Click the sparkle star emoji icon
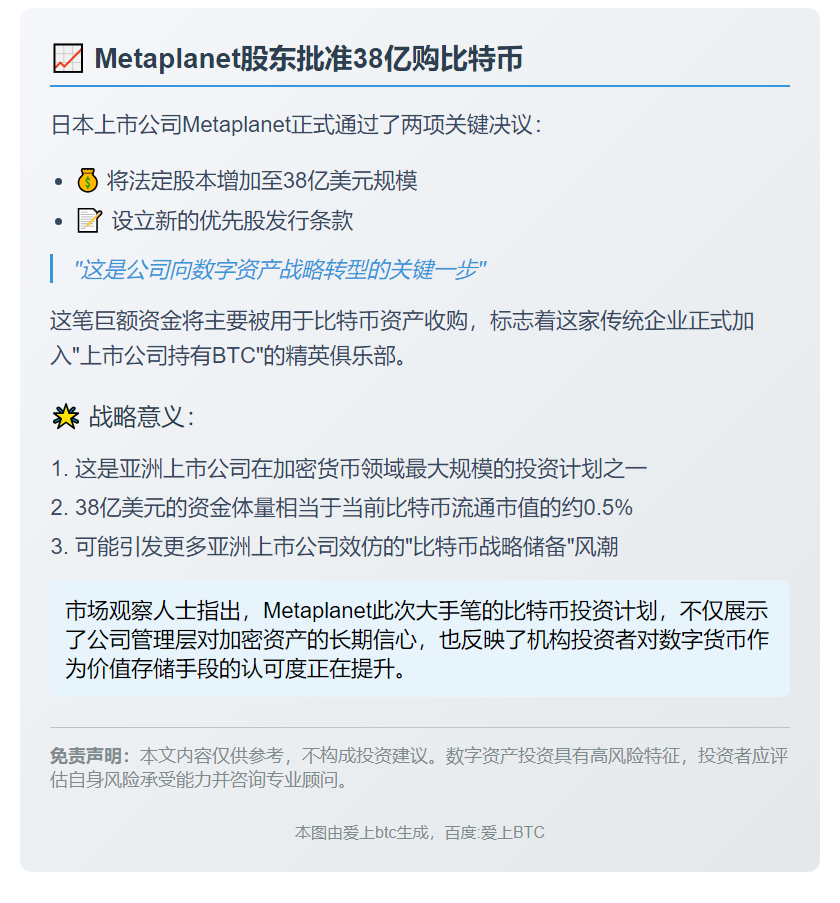 click(66, 417)
